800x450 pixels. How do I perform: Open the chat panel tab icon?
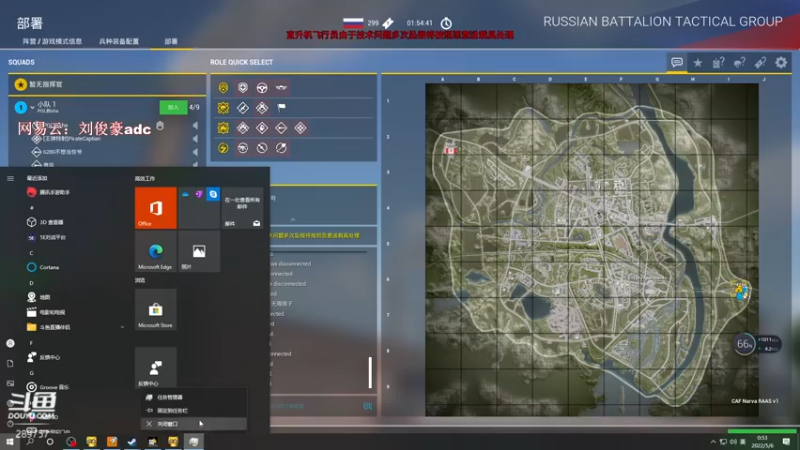coord(677,62)
